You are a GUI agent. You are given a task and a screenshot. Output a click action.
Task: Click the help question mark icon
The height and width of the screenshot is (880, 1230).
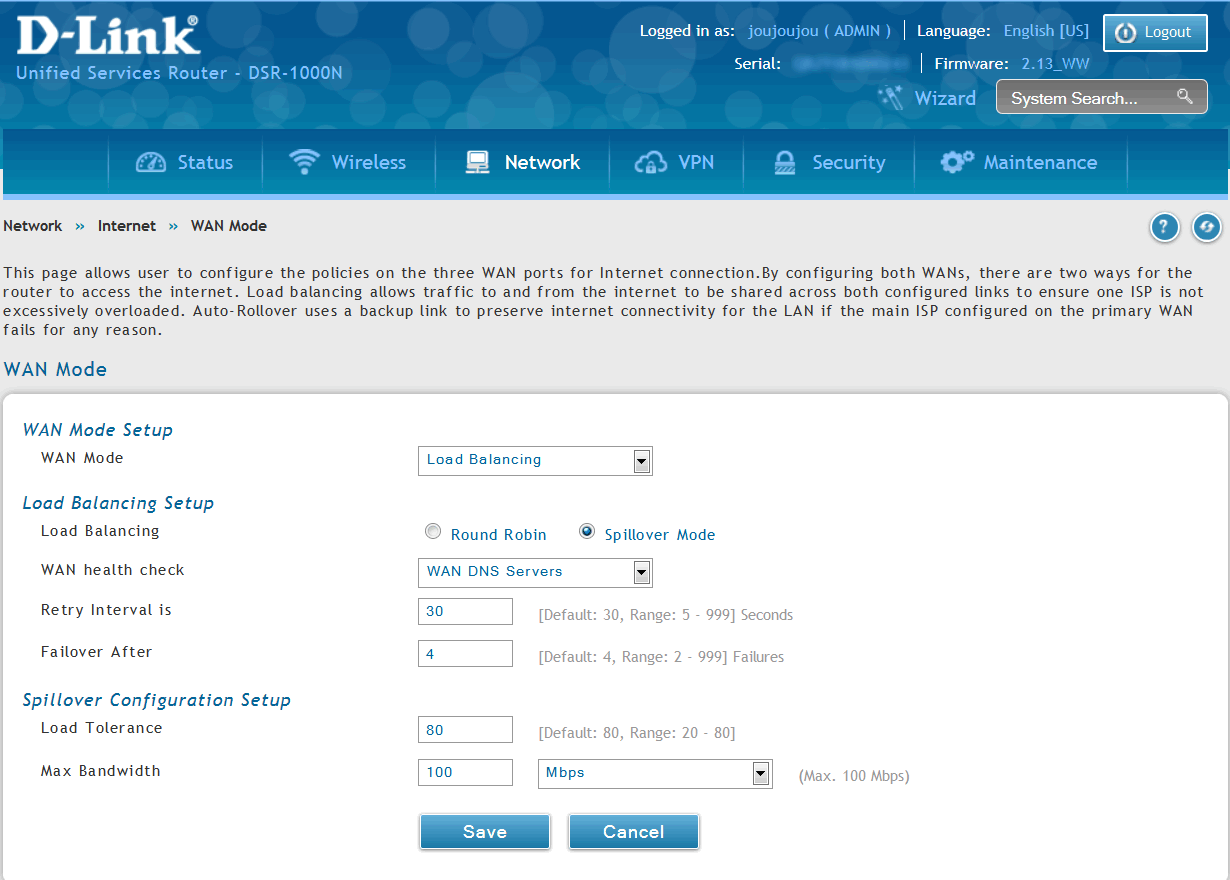[x=1164, y=228]
